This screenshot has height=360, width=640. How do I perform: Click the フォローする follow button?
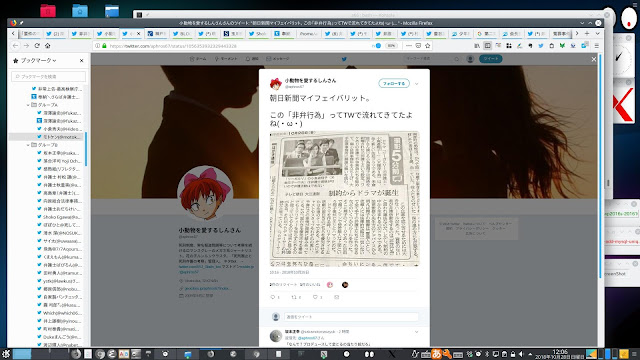click(393, 83)
